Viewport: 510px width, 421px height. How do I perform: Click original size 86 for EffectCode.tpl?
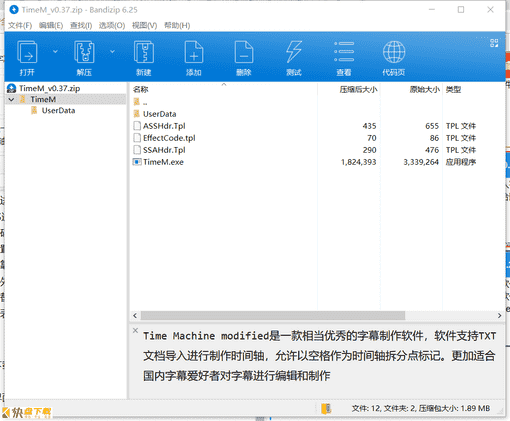434,138
